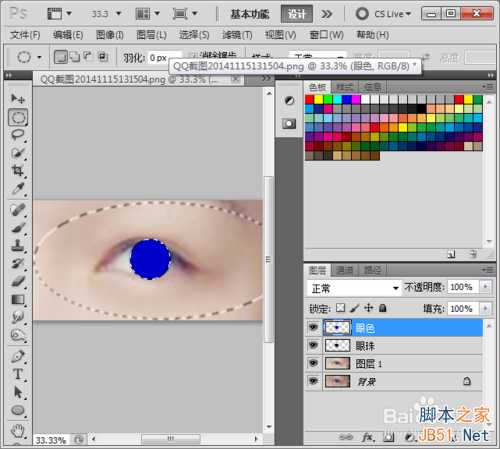The height and width of the screenshot is (449, 500).
Task: Open the 图层(L) menu
Action: pyautogui.click(x=151, y=35)
